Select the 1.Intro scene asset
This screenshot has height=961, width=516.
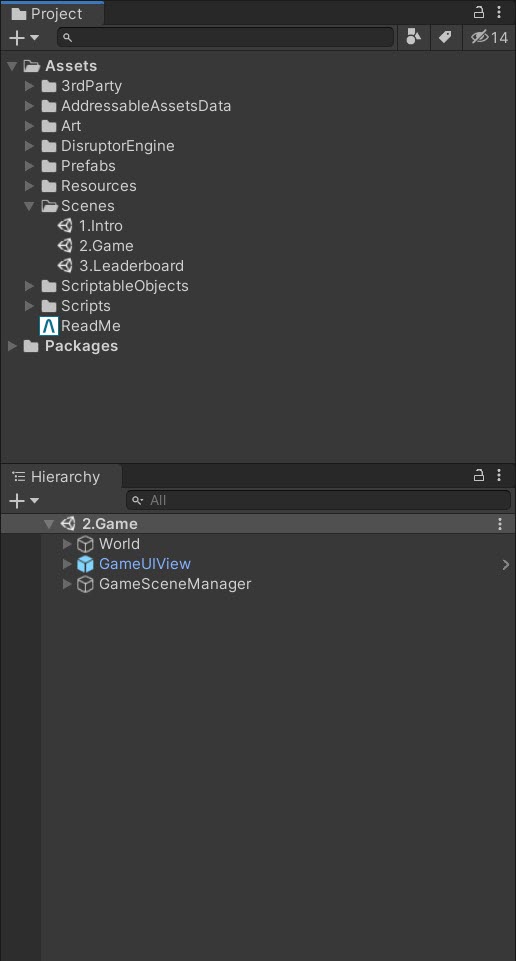point(90,226)
